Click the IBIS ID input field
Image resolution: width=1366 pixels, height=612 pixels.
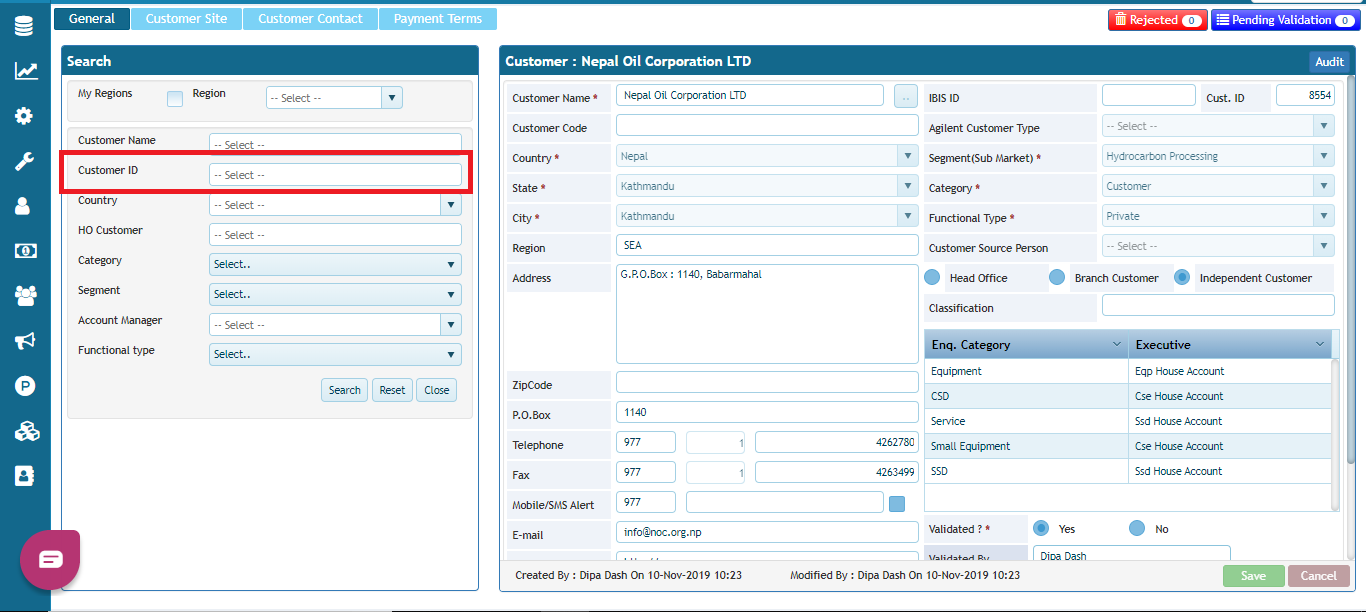[1149, 96]
